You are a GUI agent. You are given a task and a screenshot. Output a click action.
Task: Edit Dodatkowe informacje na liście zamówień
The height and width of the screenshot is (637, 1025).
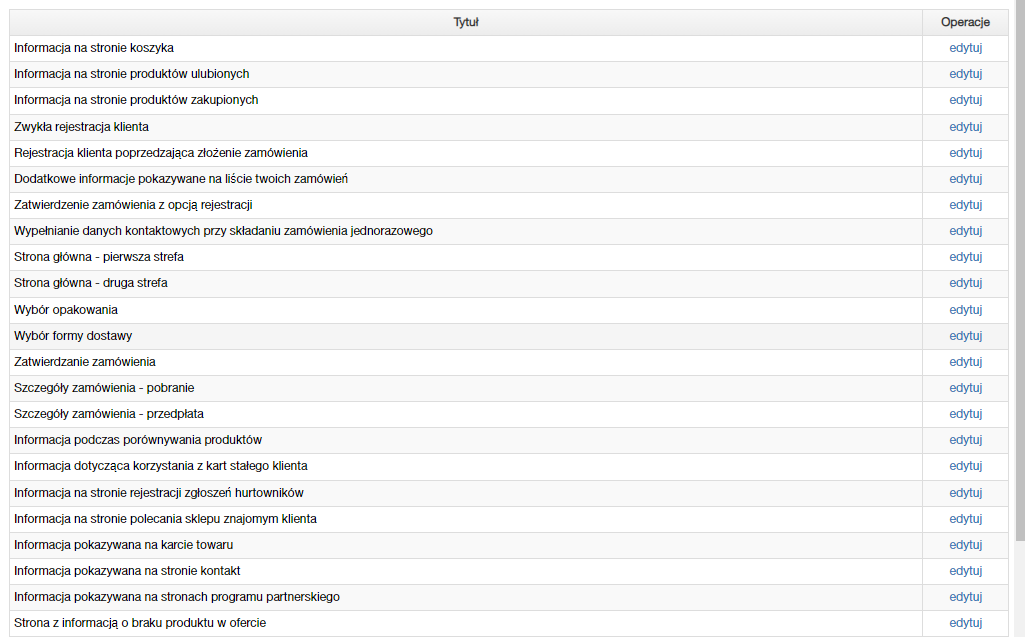pyautogui.click(x=966, y=179)
